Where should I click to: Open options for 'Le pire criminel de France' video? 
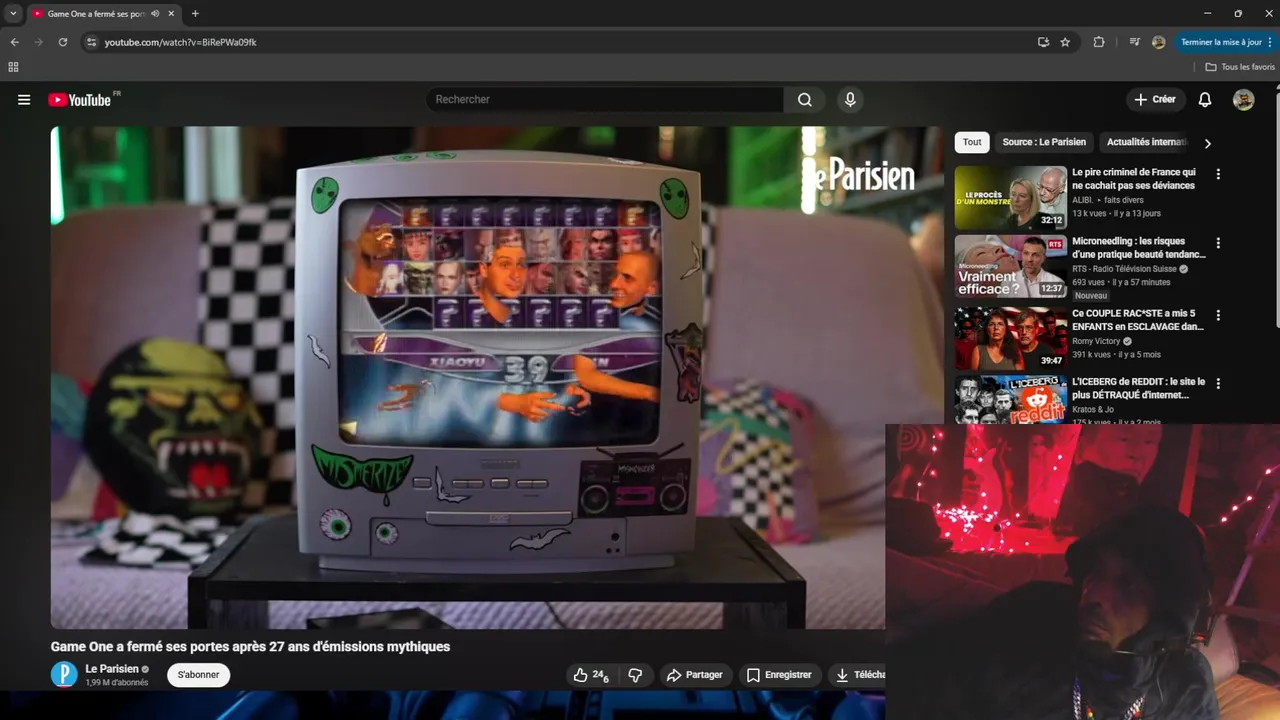point(1218,174)
